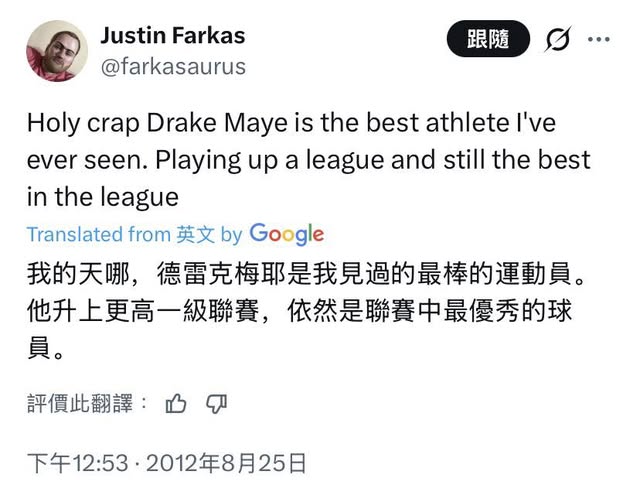The height and width of the screenshot is (502, 640).
Task: Open the 下午12:53 timestamp
Action: point(78,463)
